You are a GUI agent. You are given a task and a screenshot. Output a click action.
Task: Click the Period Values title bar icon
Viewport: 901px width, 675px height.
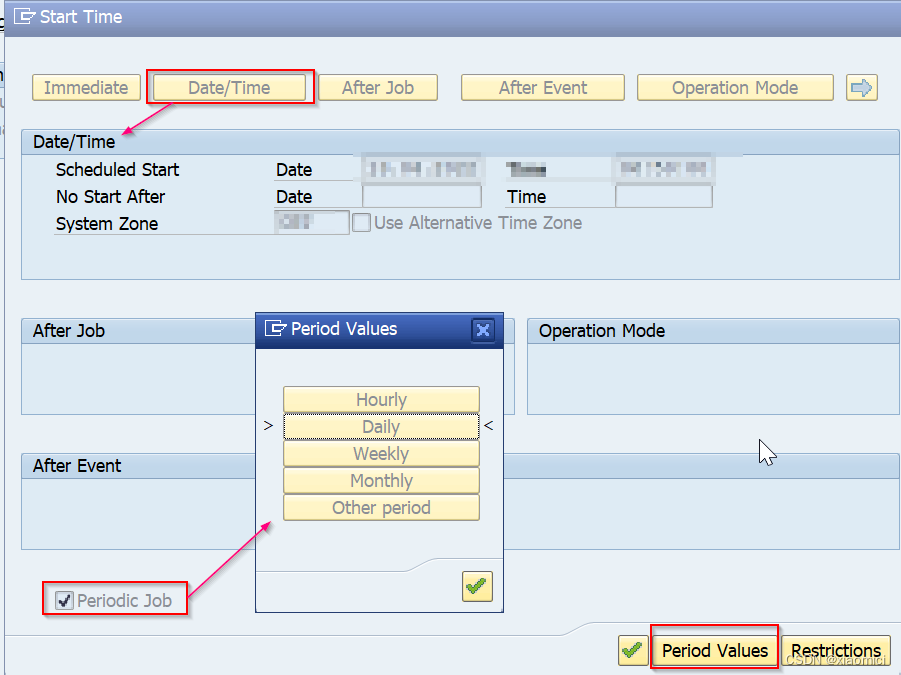[x=275, y=329]
